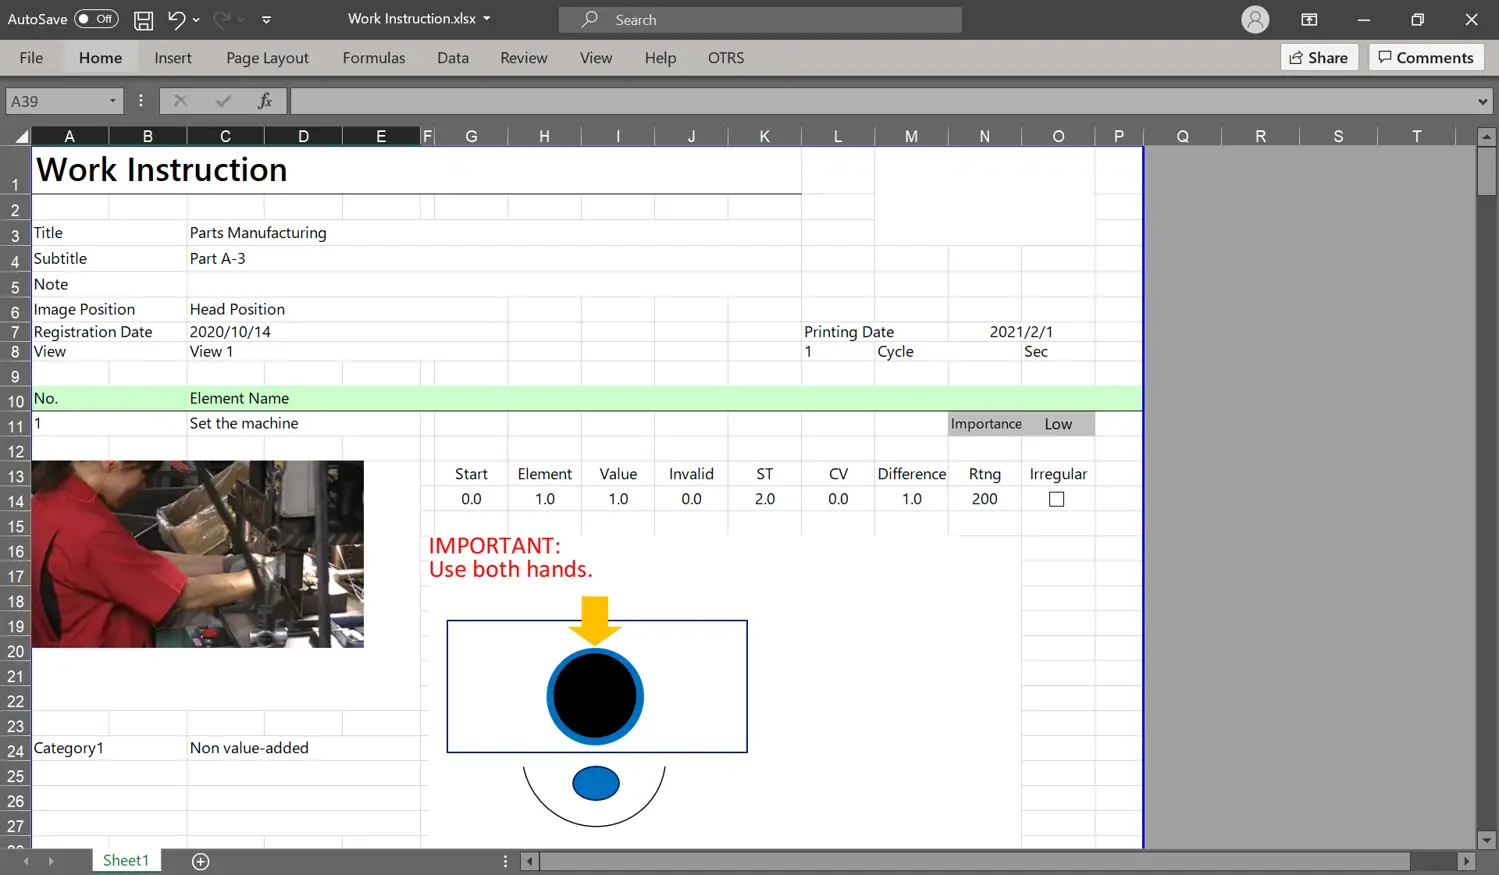This screenshot has width=1499, height=875.
Task: Switch to the Data tab
Action: tap(453, 58)
